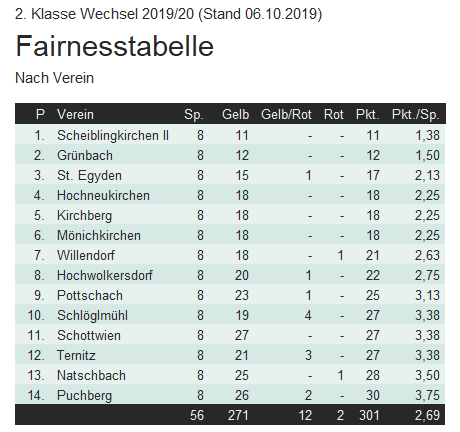The image size is (460, 432).
Task: Select Pottschach in the table
Action: pos(90,296)
